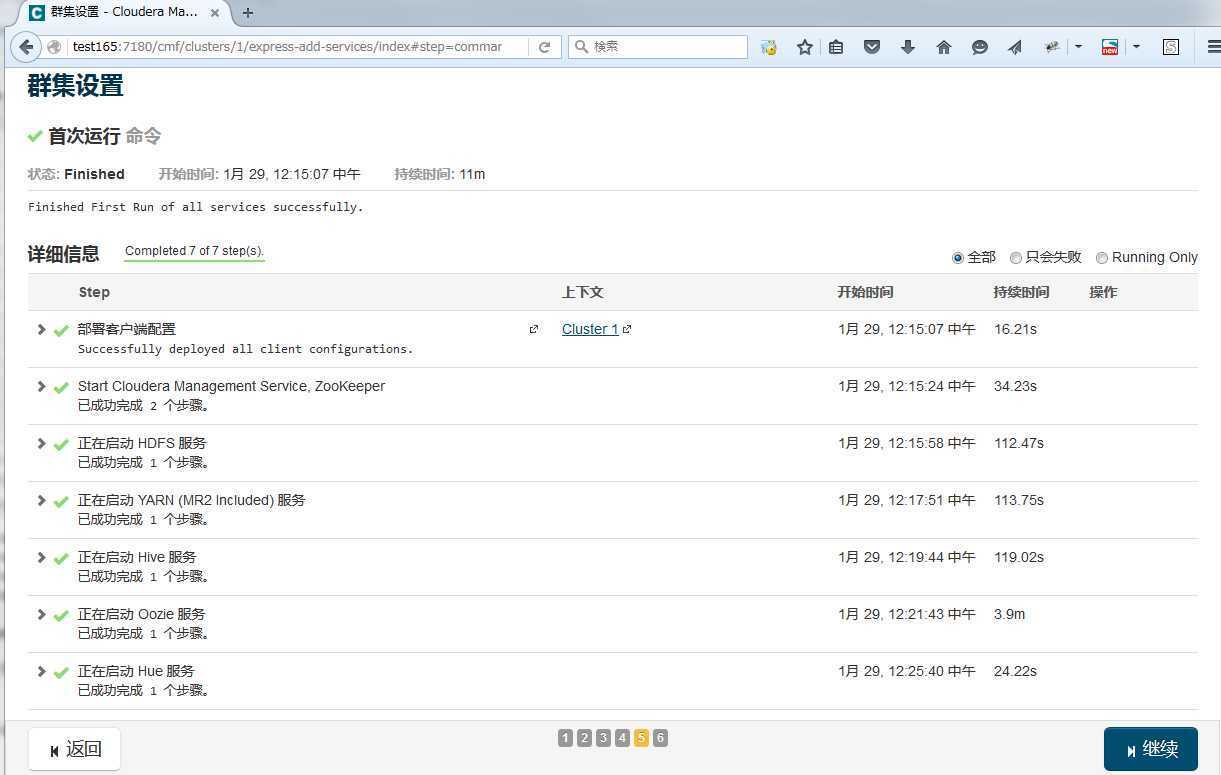Open the downloads arrow icon
This screenshot has width=1221, height=775.
[x=908, y=47]
